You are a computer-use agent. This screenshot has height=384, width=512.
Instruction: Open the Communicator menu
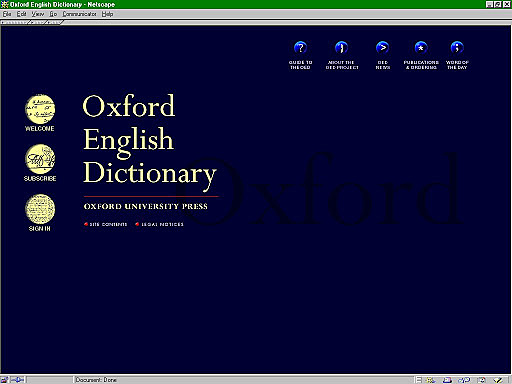(x=79, y=14)
